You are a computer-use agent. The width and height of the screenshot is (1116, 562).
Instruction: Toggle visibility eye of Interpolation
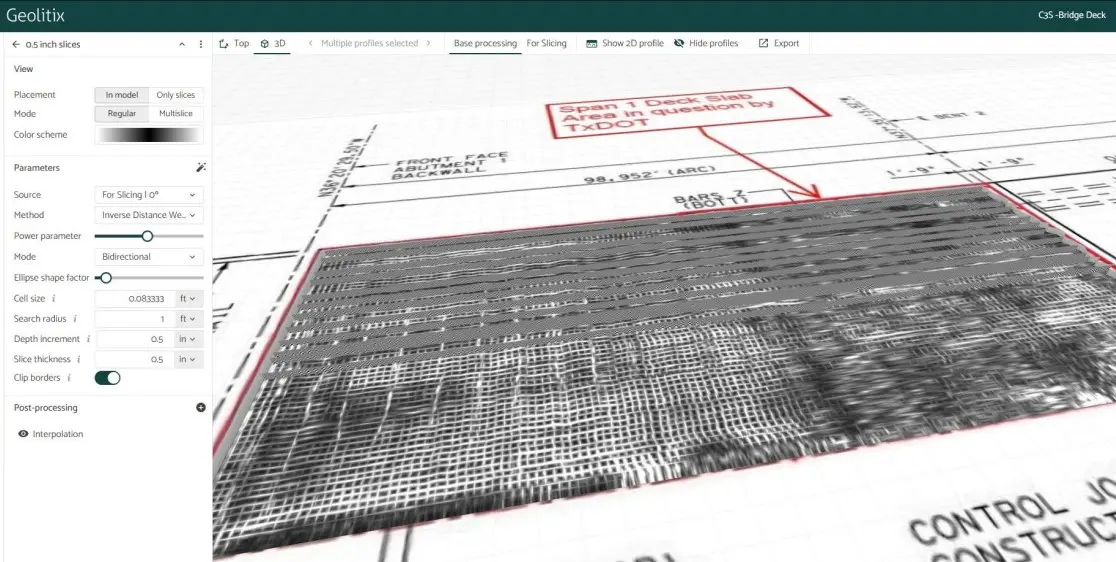coord(23,433)
